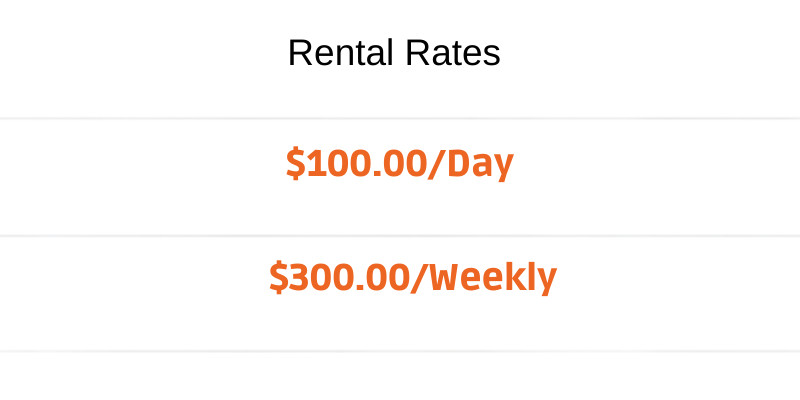Choose the orange weekly rental price
The image size is (800, 400).
[x=412, y=277]
